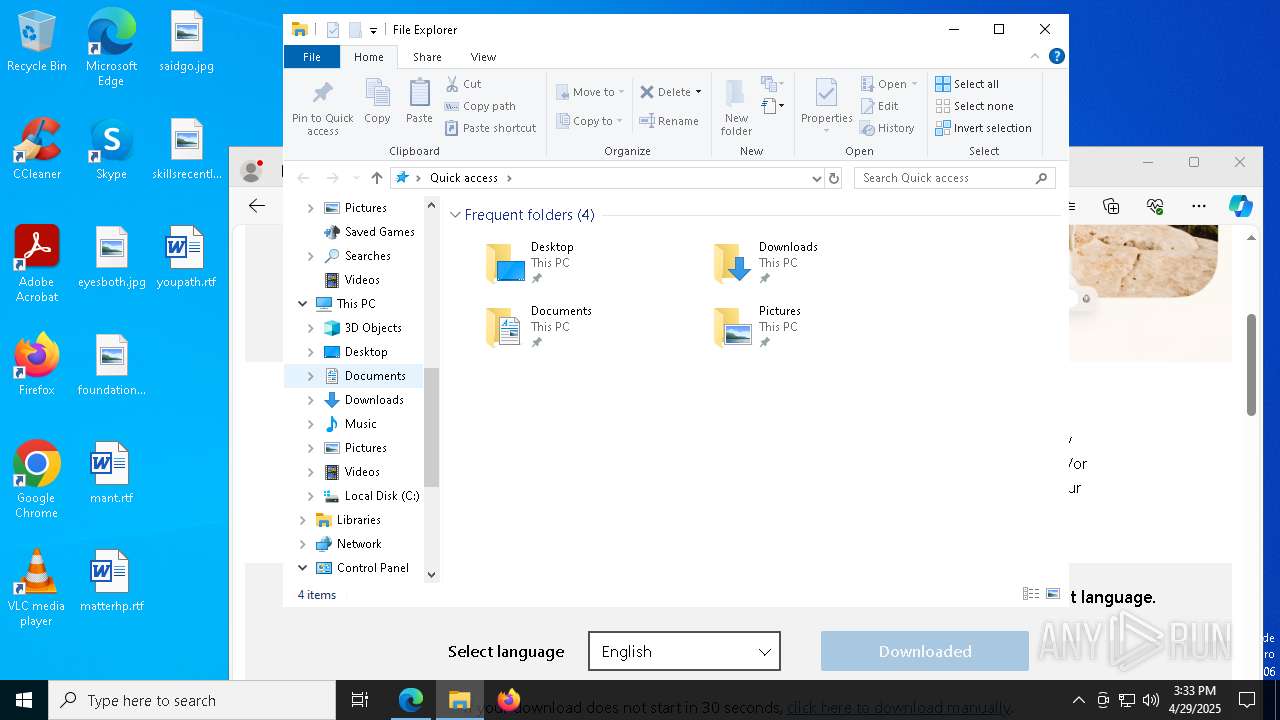Viewport: 1280px width, 720px height.
Task: Open the Copy to dropdown
Action: 590,121
